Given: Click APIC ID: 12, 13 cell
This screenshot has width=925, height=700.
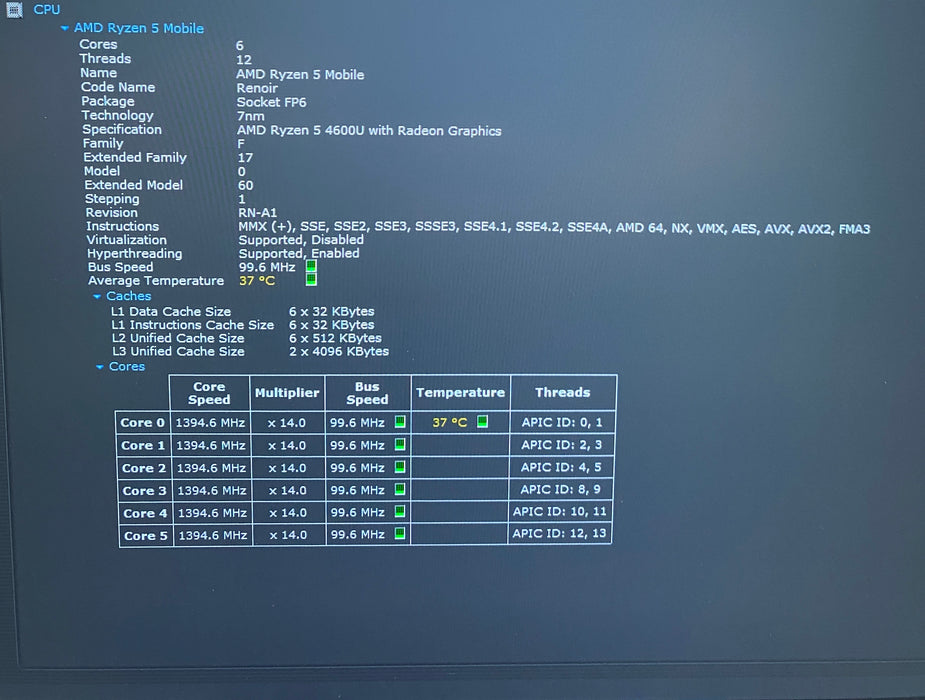Looking at the screenshot, I should coord(559,534).
